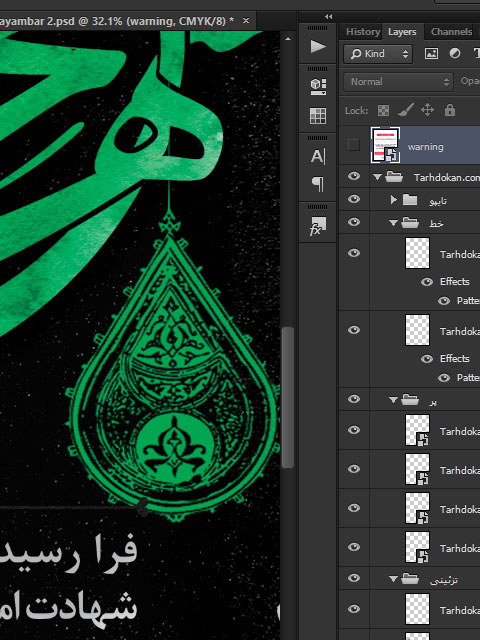Open the Paragraph panel icon

[x=318, y=184]
